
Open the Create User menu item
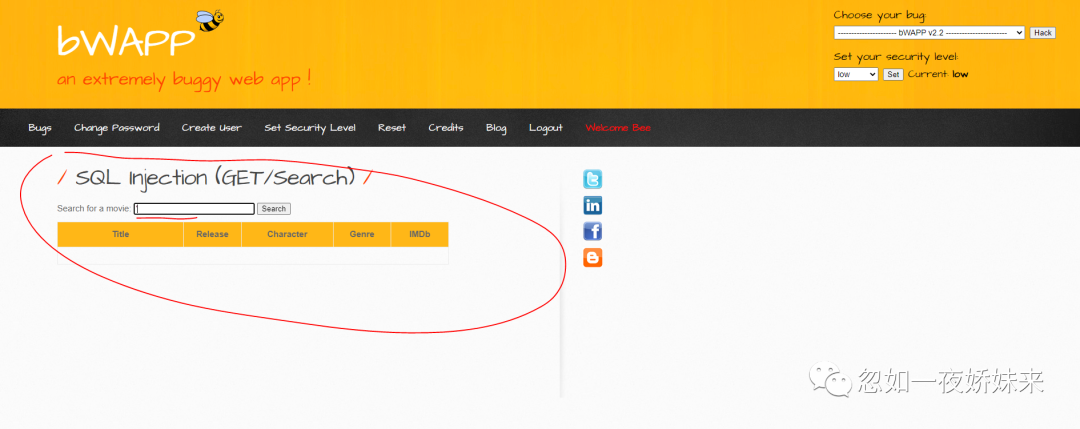211,128
